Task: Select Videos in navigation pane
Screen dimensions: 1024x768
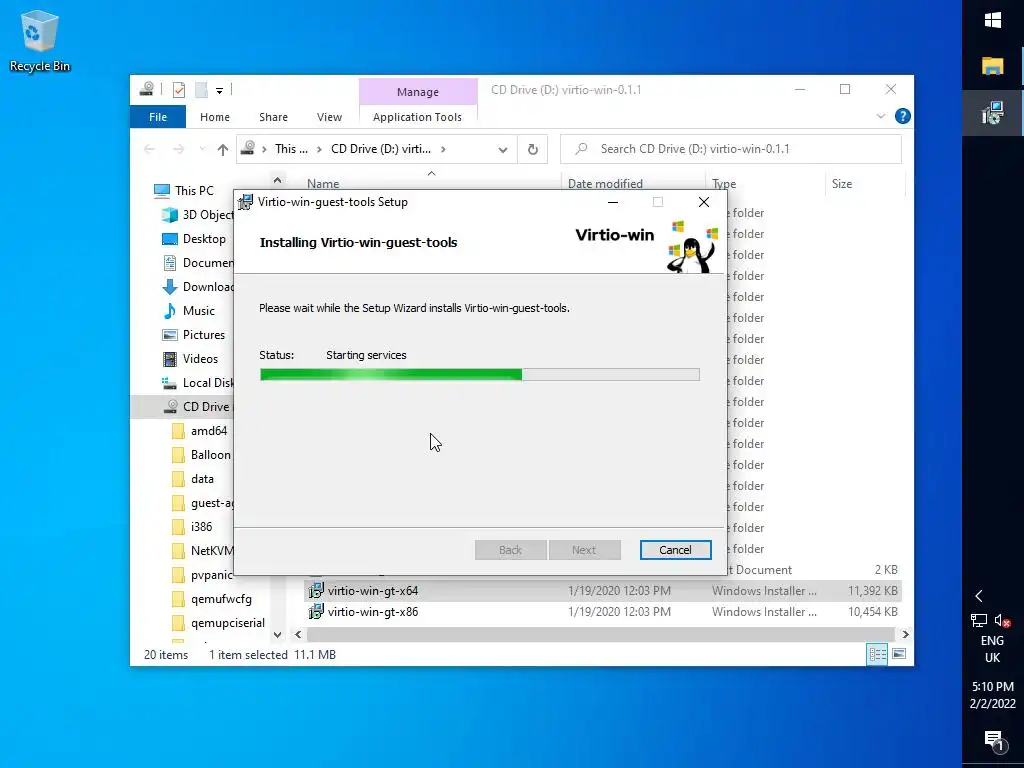Action: point(190,359)
